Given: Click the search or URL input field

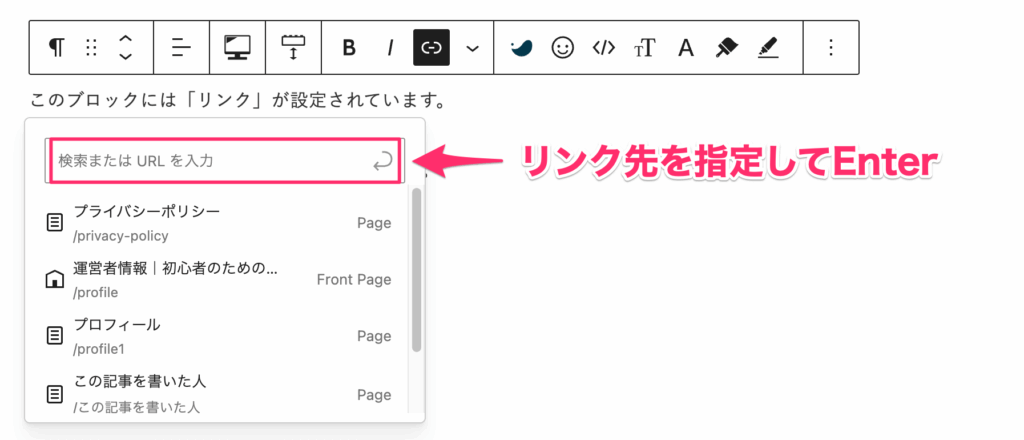Looking at the screenshot, I should pos(225,161).
